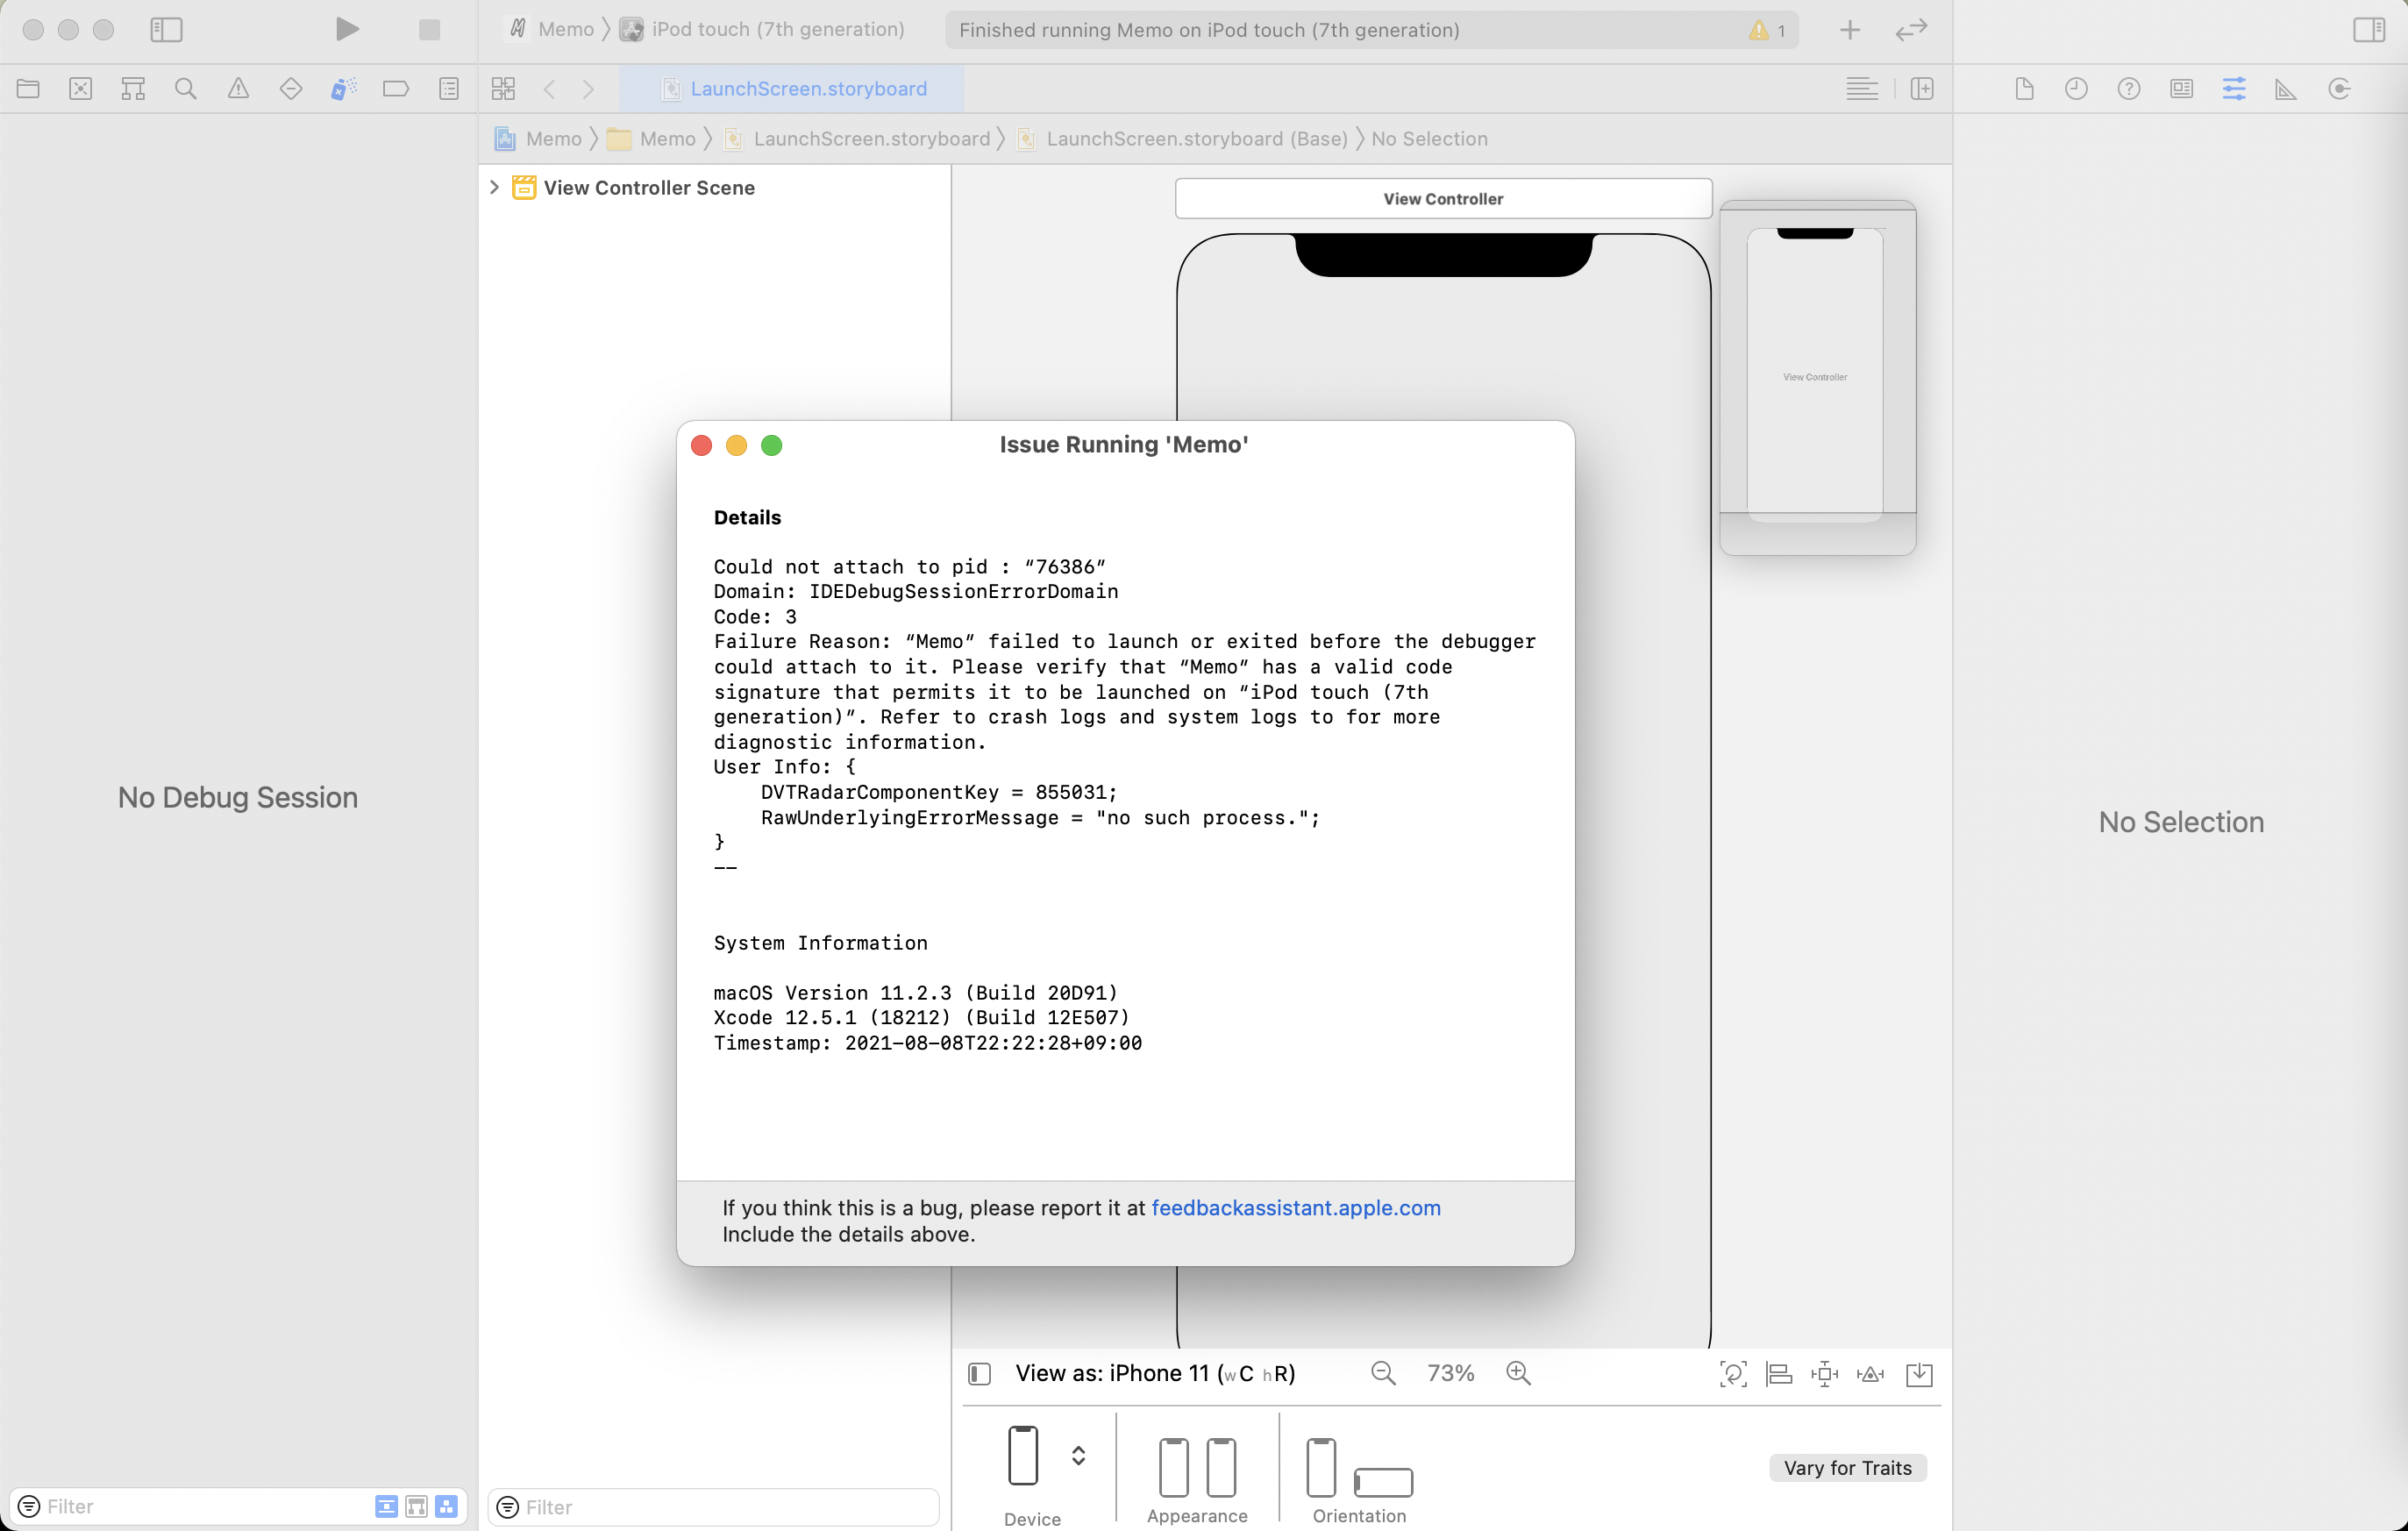Open the iPod touch destination selector
The width and height of the screenshot is (2408, 1531).
point(777,30)
